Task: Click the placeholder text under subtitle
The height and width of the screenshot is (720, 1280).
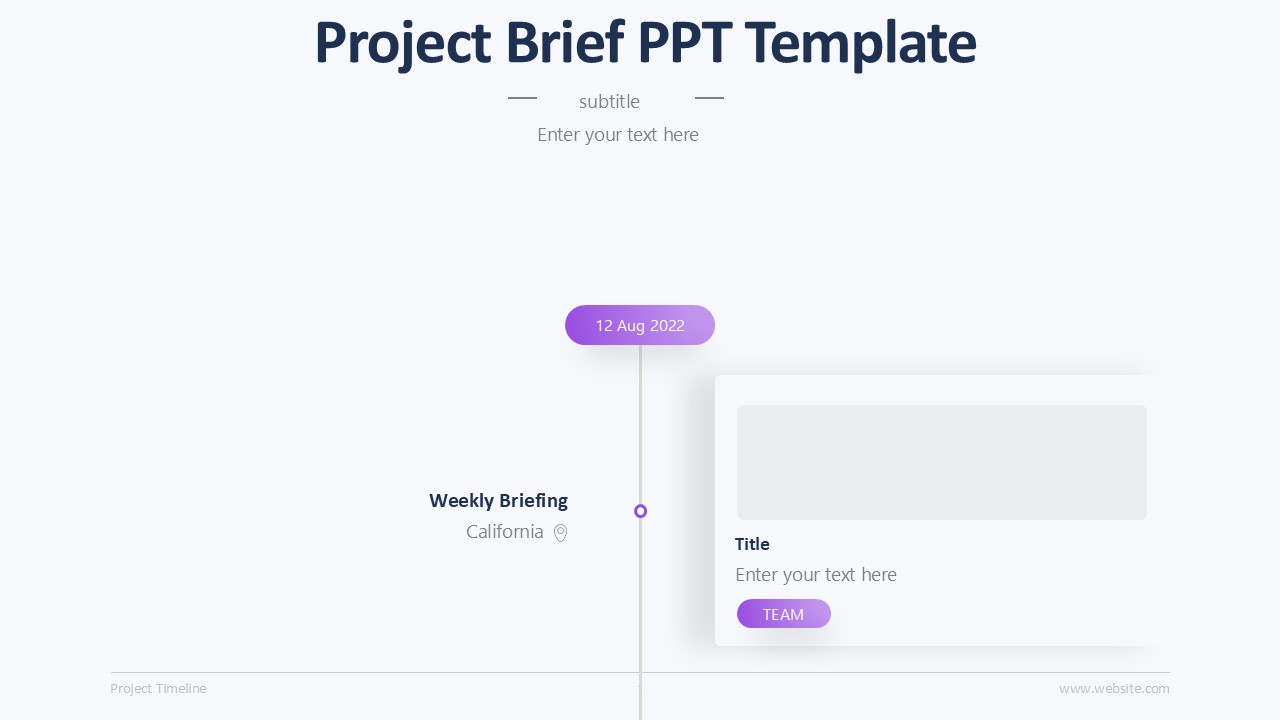Action: pyautogui.click(x=617, y=135)
